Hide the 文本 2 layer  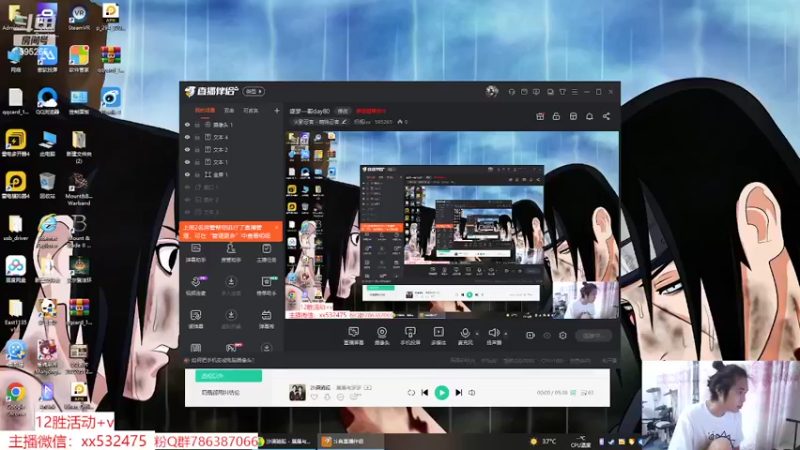point(187,149)
